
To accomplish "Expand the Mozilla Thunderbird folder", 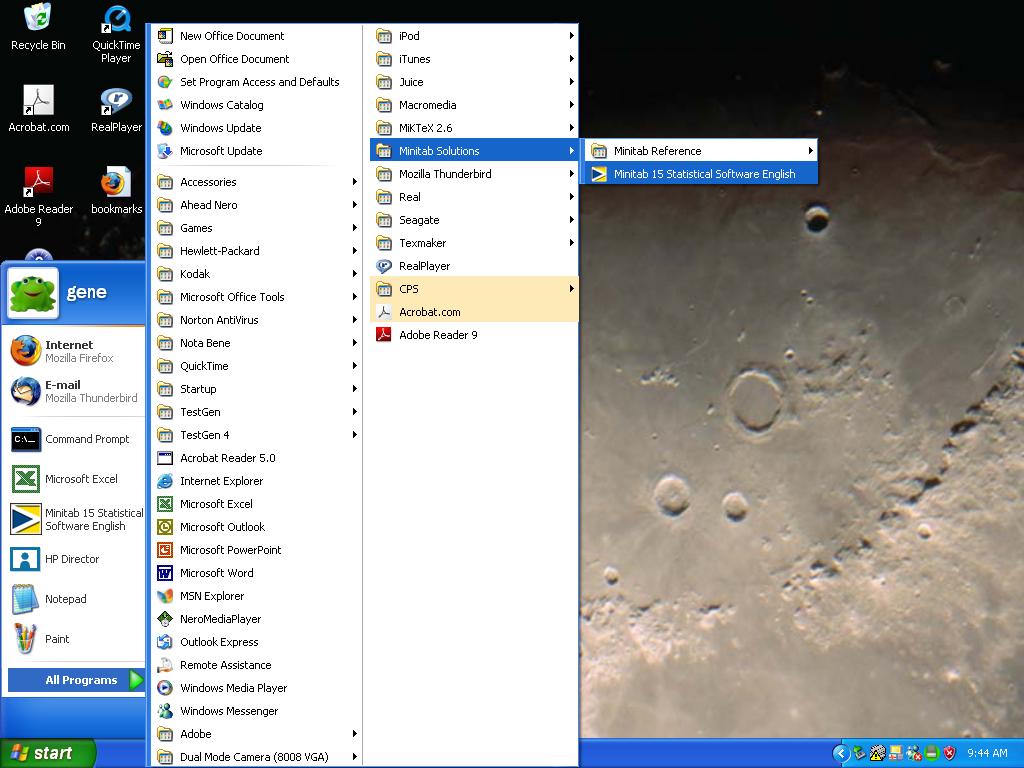I will [x=445, y=174].
